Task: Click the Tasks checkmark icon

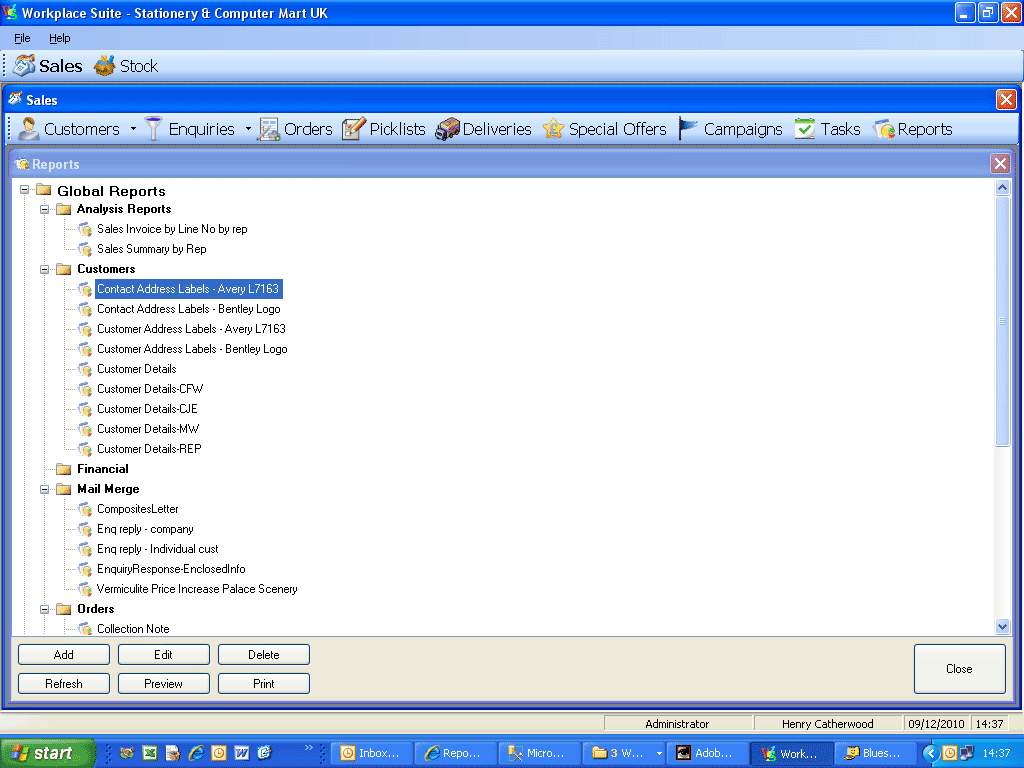Action: point(805,129)
